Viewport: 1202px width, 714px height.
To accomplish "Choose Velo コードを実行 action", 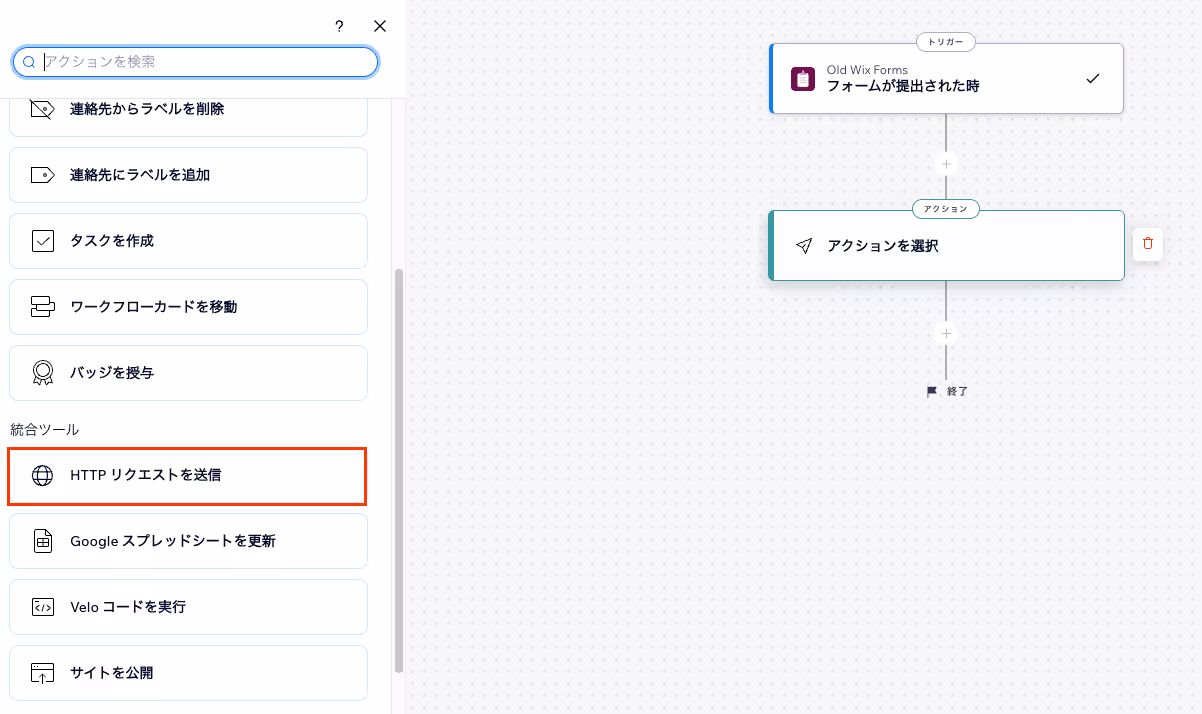I will point(189,607).
